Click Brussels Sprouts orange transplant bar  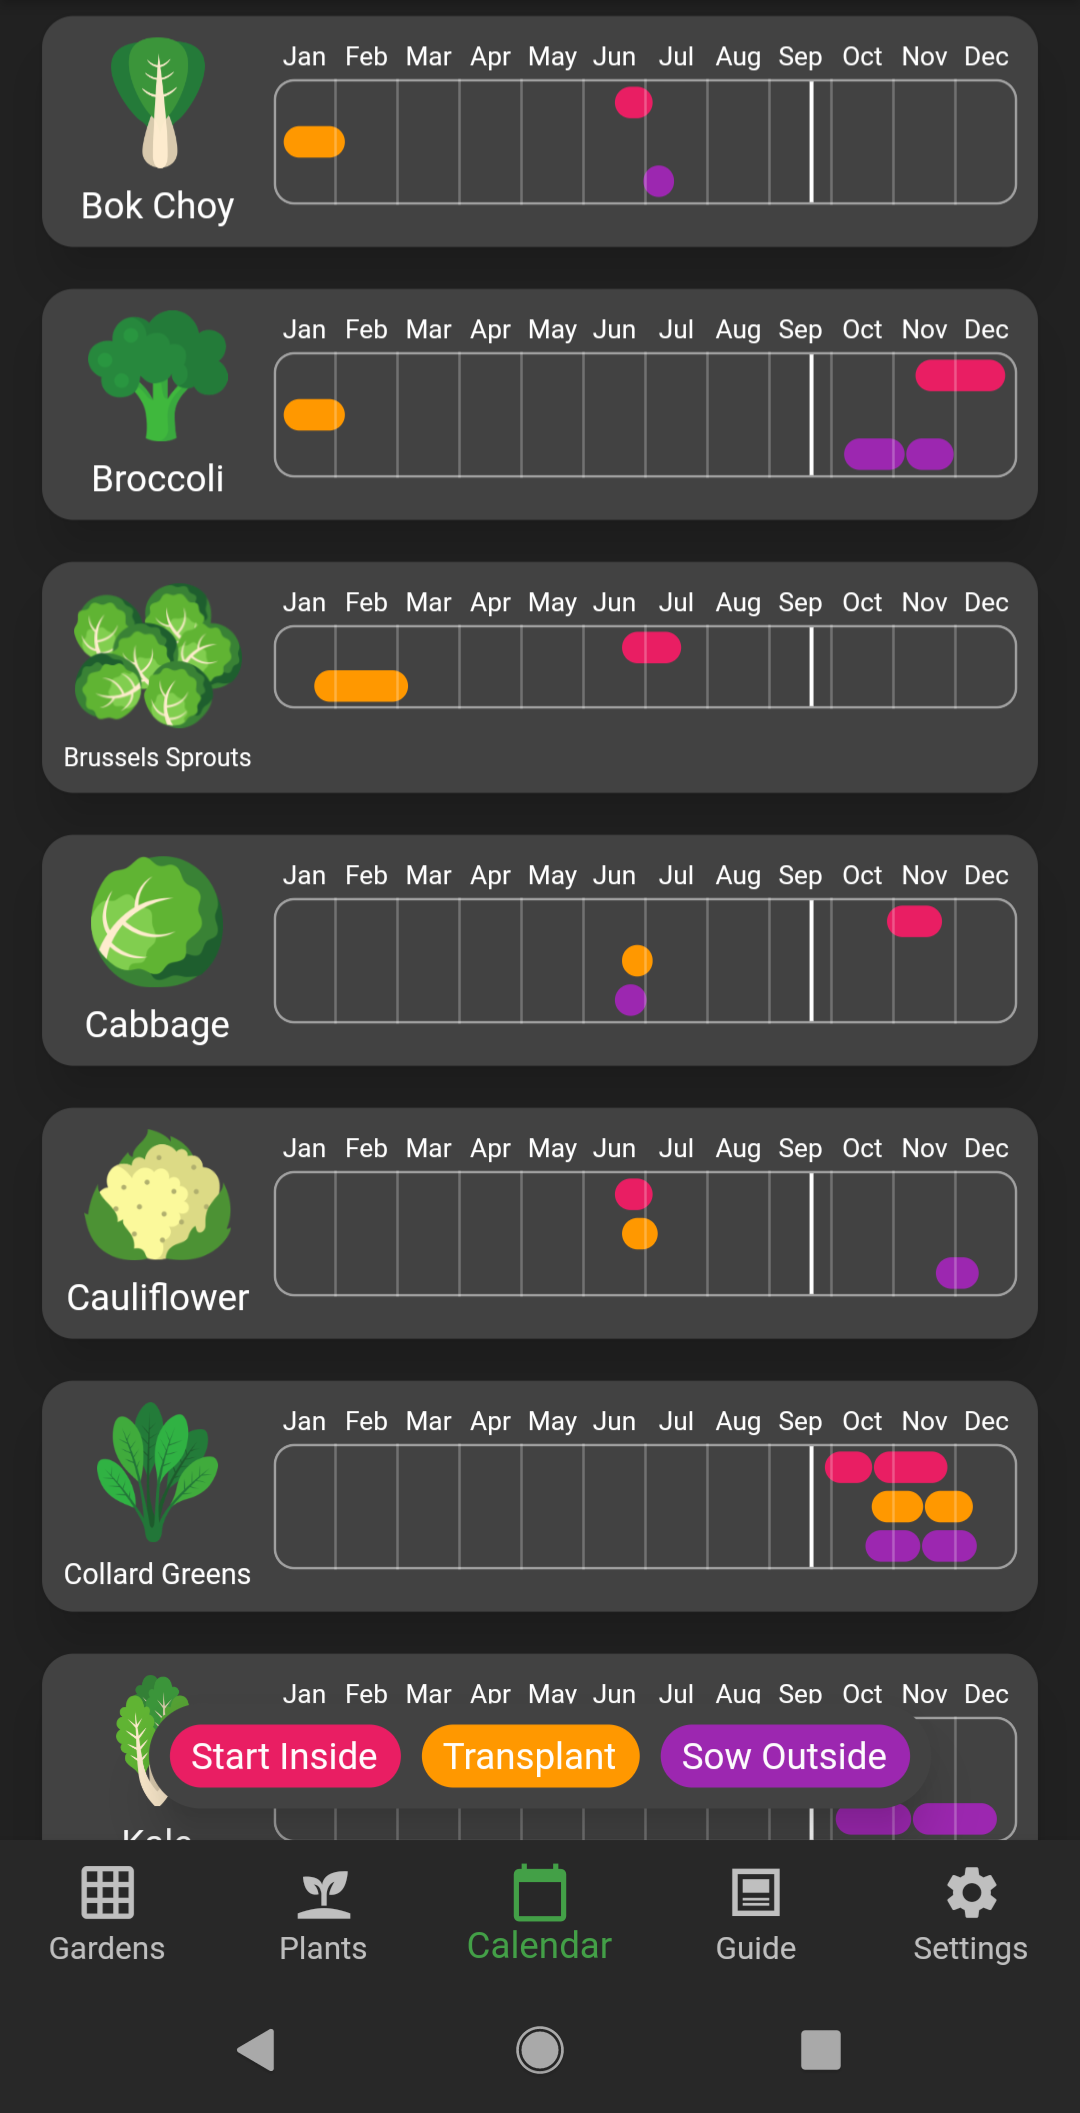(x=361, y=686)
